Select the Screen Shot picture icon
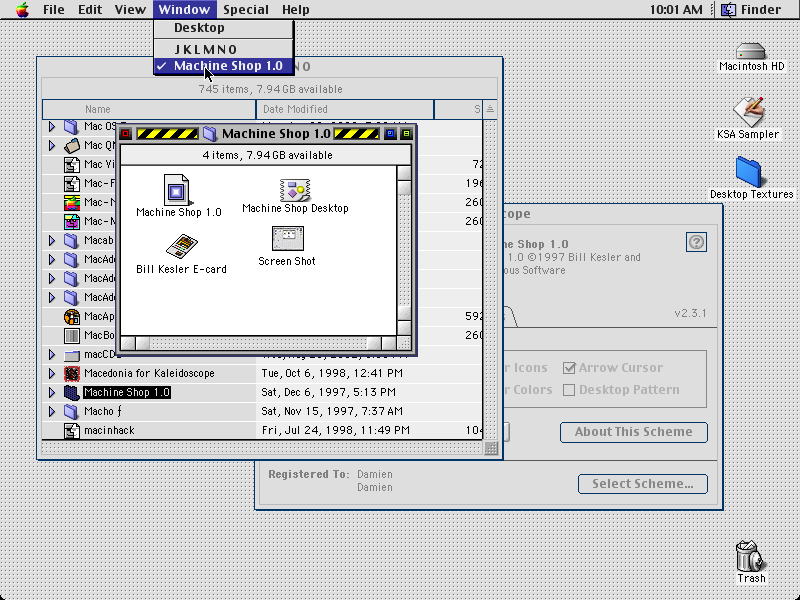The image size is (800, 600). (288, 239)
